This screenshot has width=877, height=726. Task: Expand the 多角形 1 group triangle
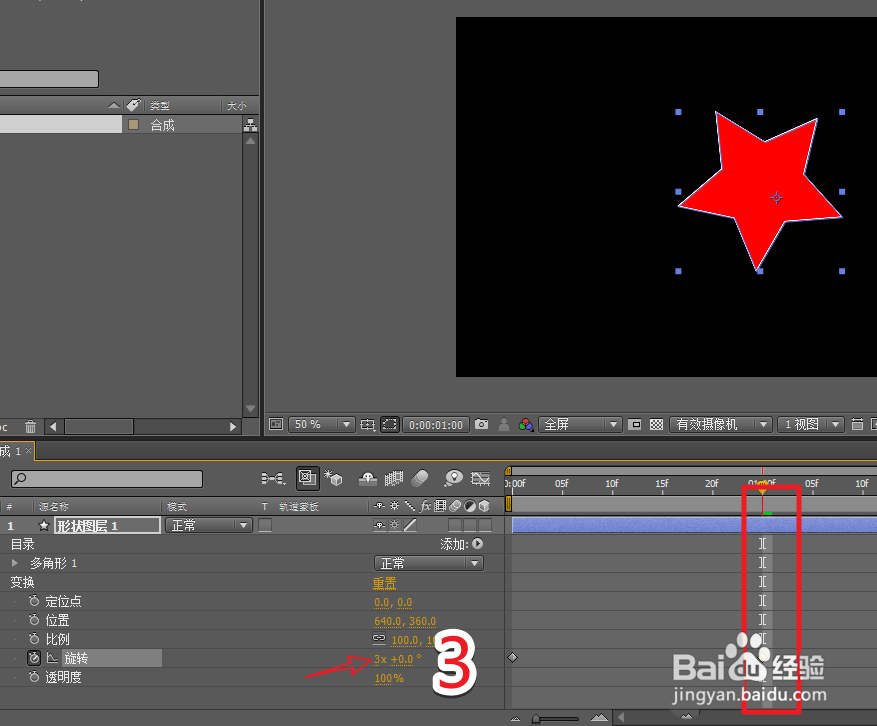click(15, 563)
